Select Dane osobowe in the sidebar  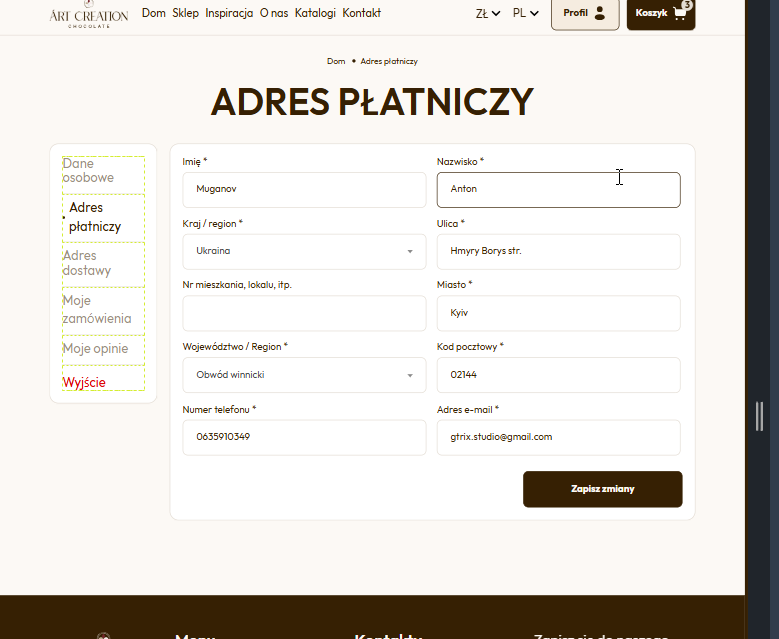click(x=88, y=170)
